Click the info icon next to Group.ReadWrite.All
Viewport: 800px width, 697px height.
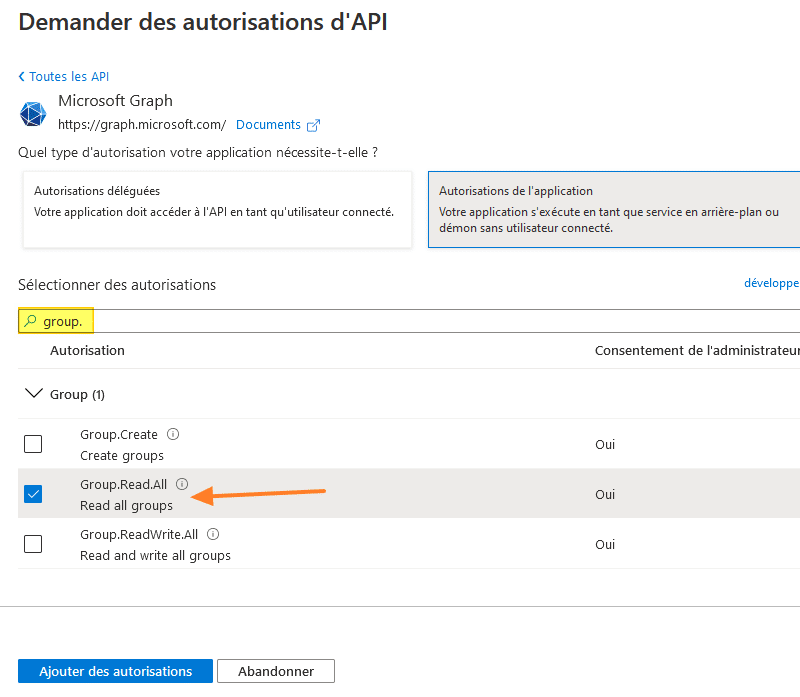click(x=213, y=534)
